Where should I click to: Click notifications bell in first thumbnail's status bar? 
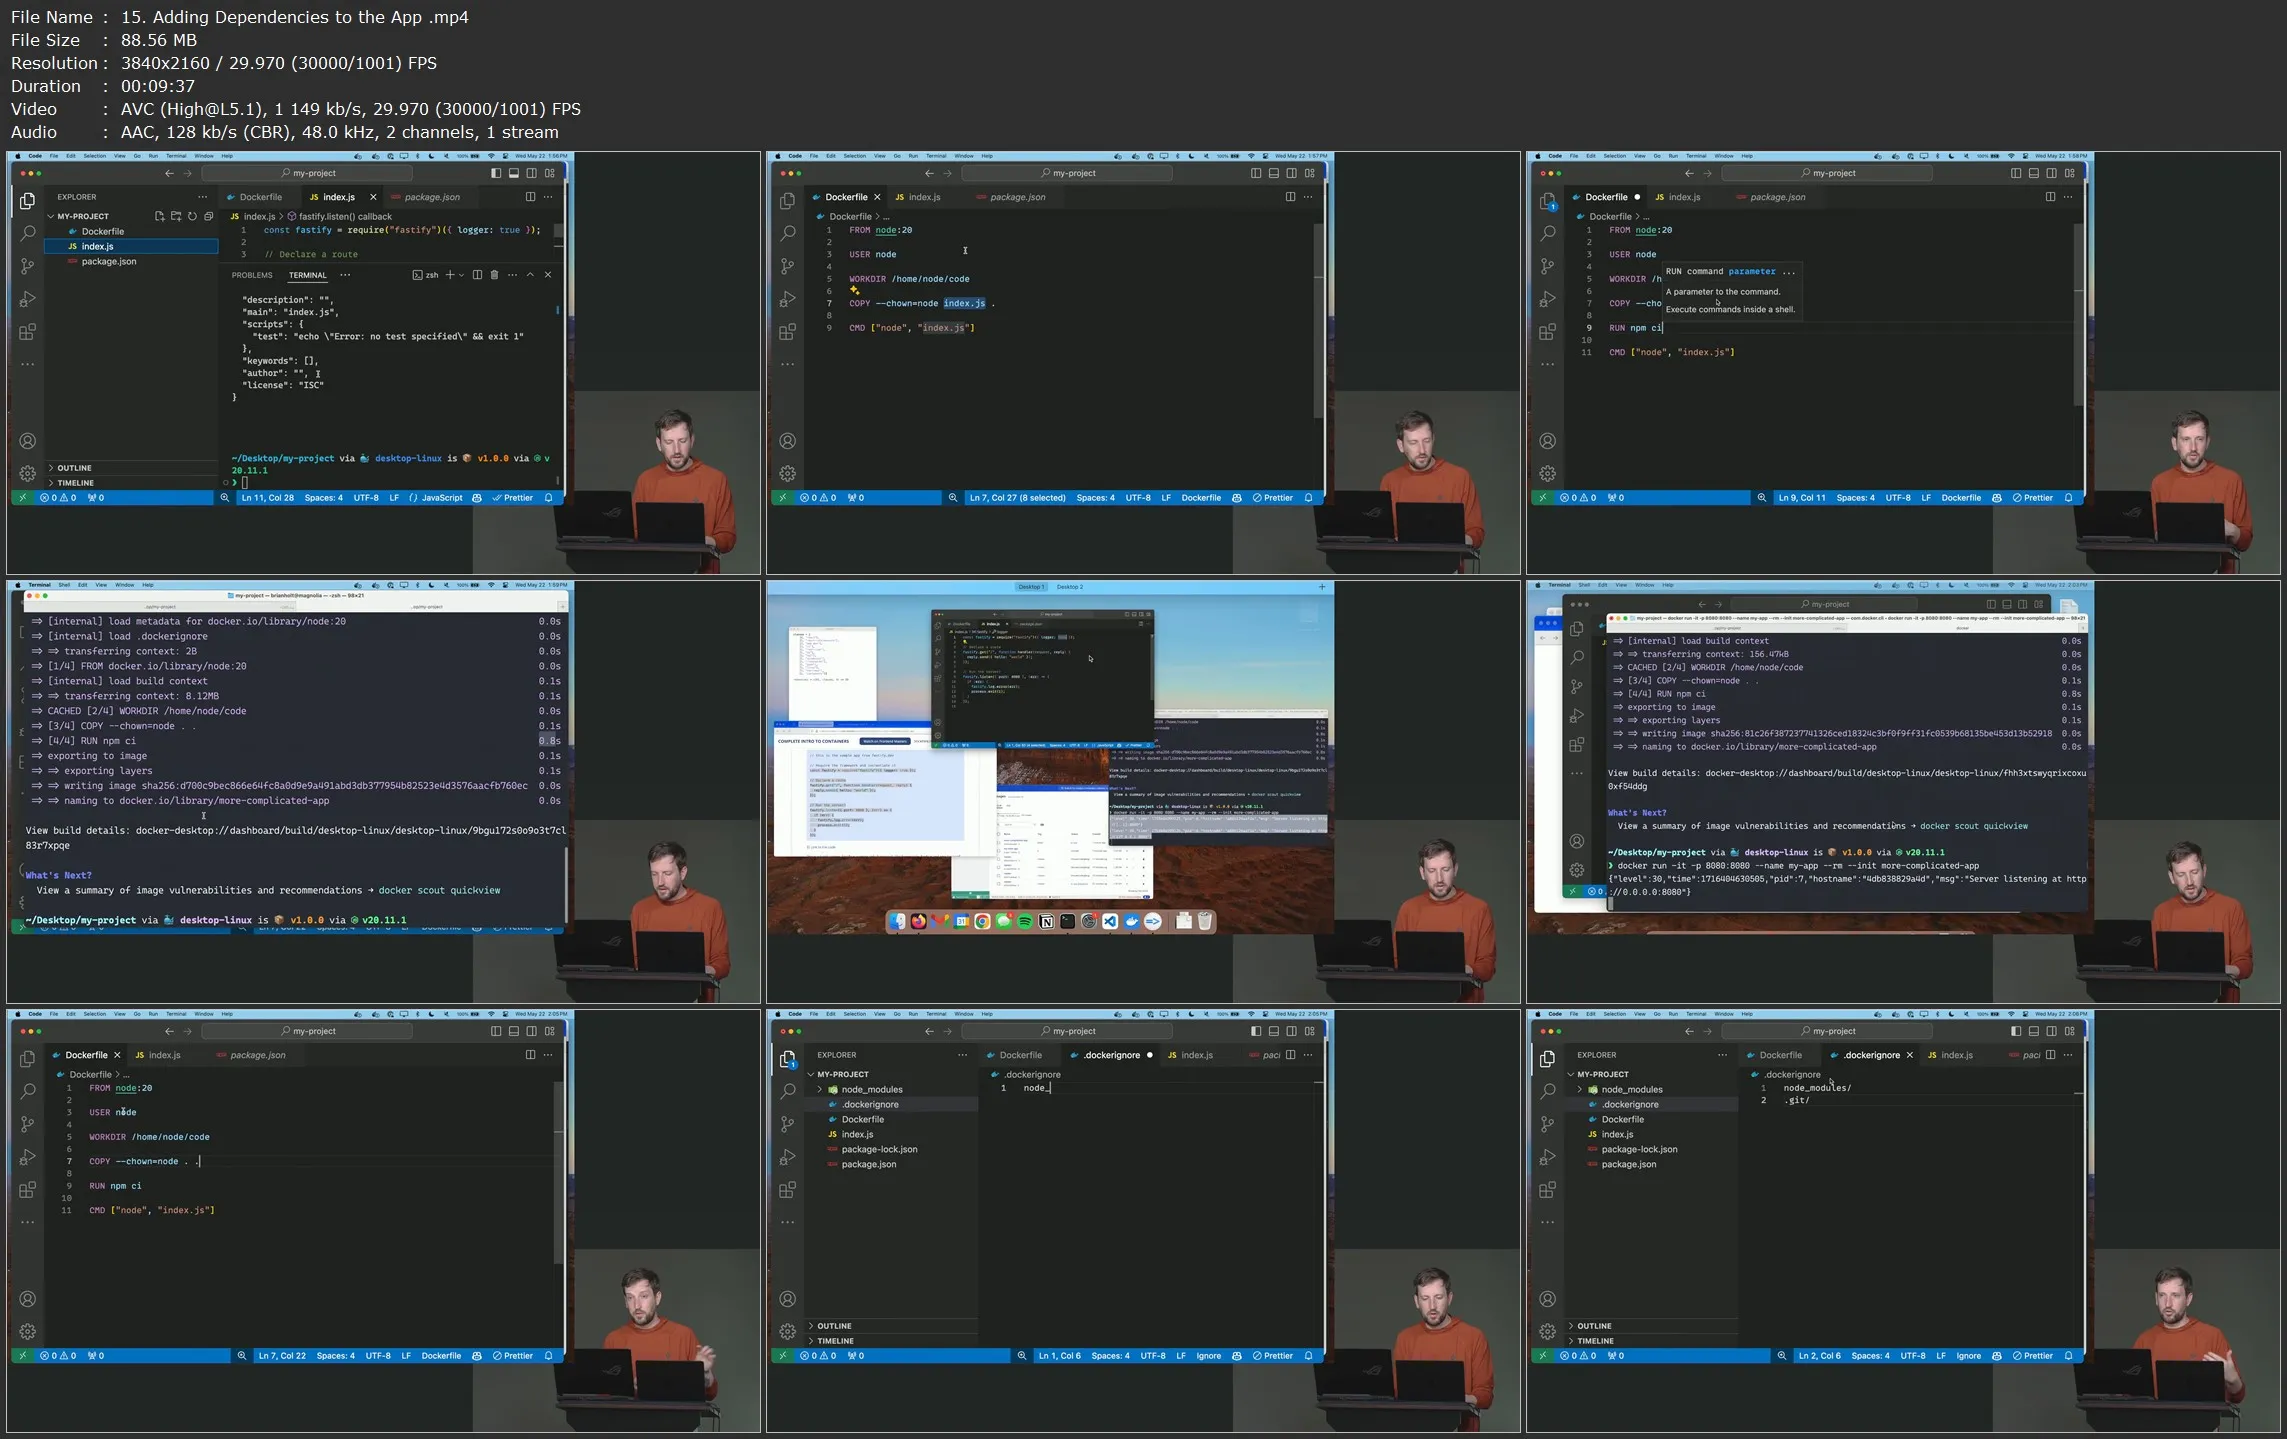[548, 498]
